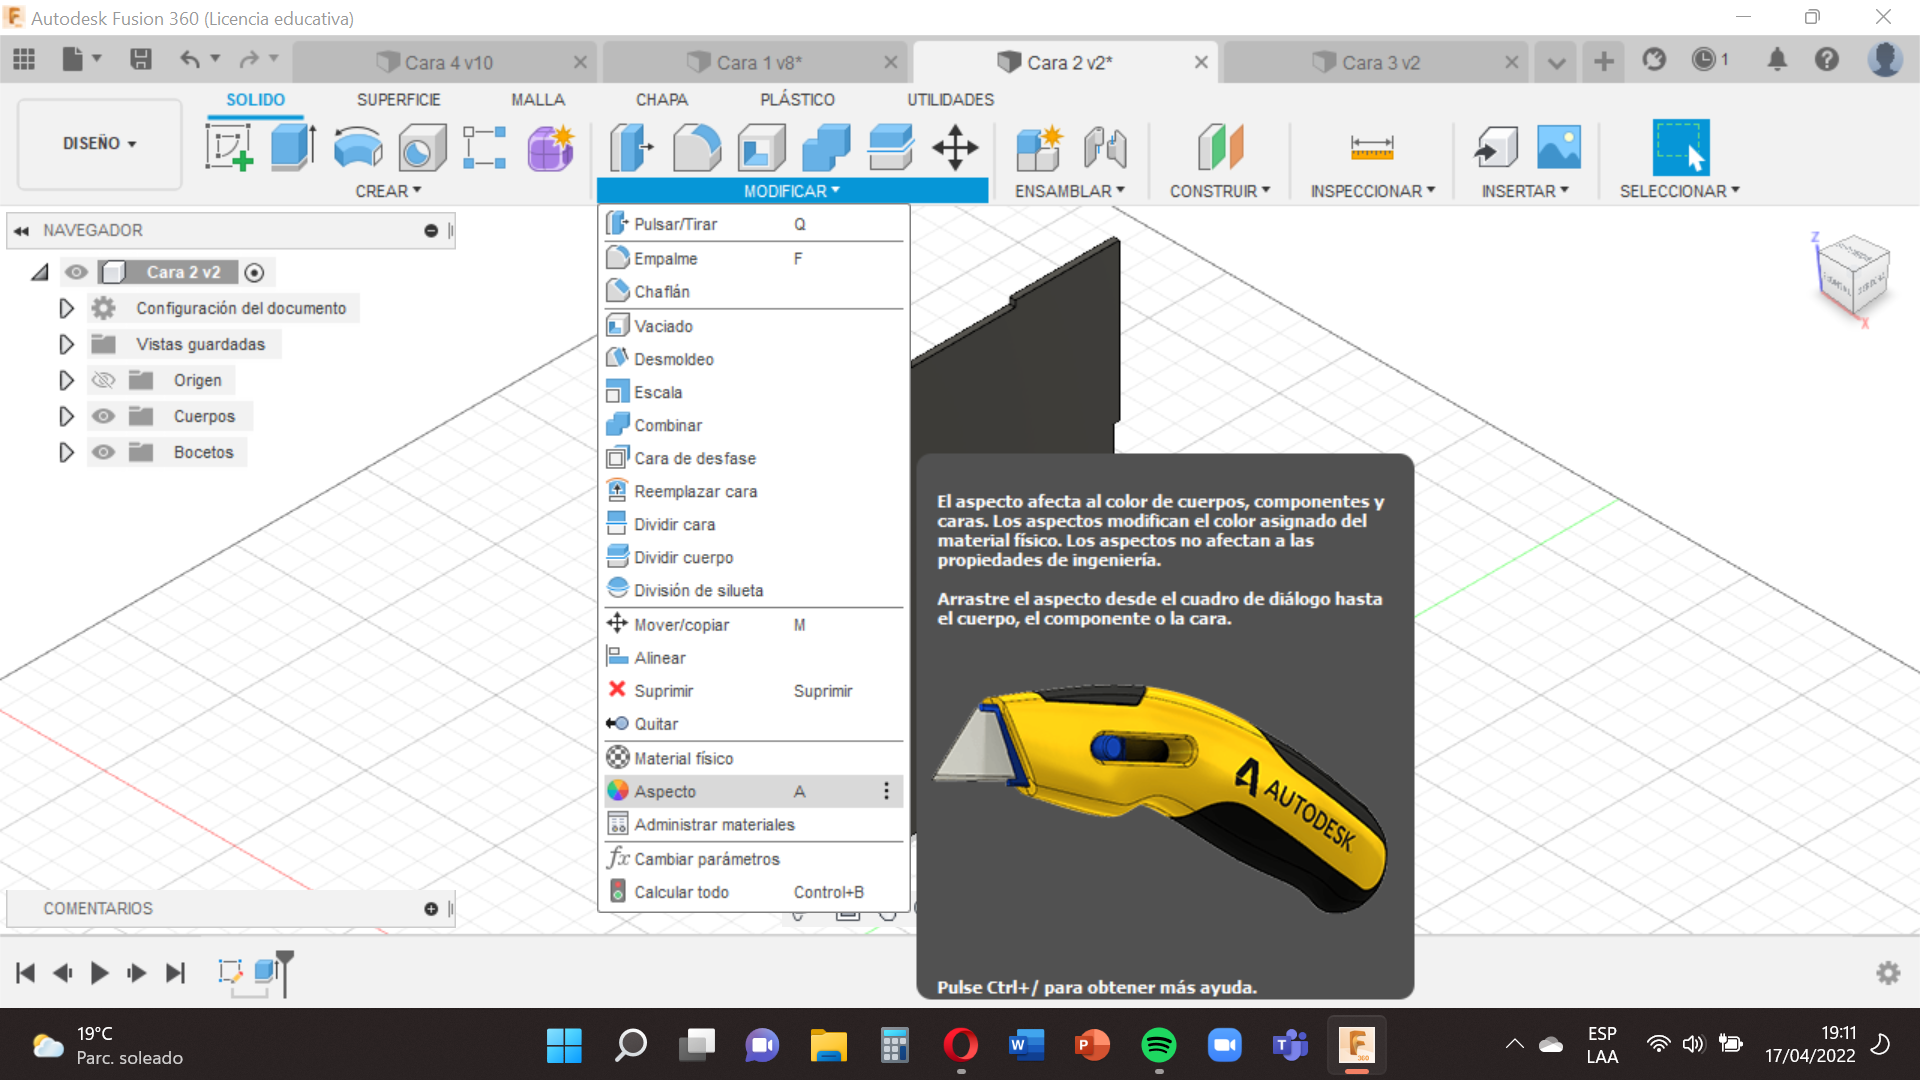
Task: Select the Fillet toolbar icon
Action: 697,148
